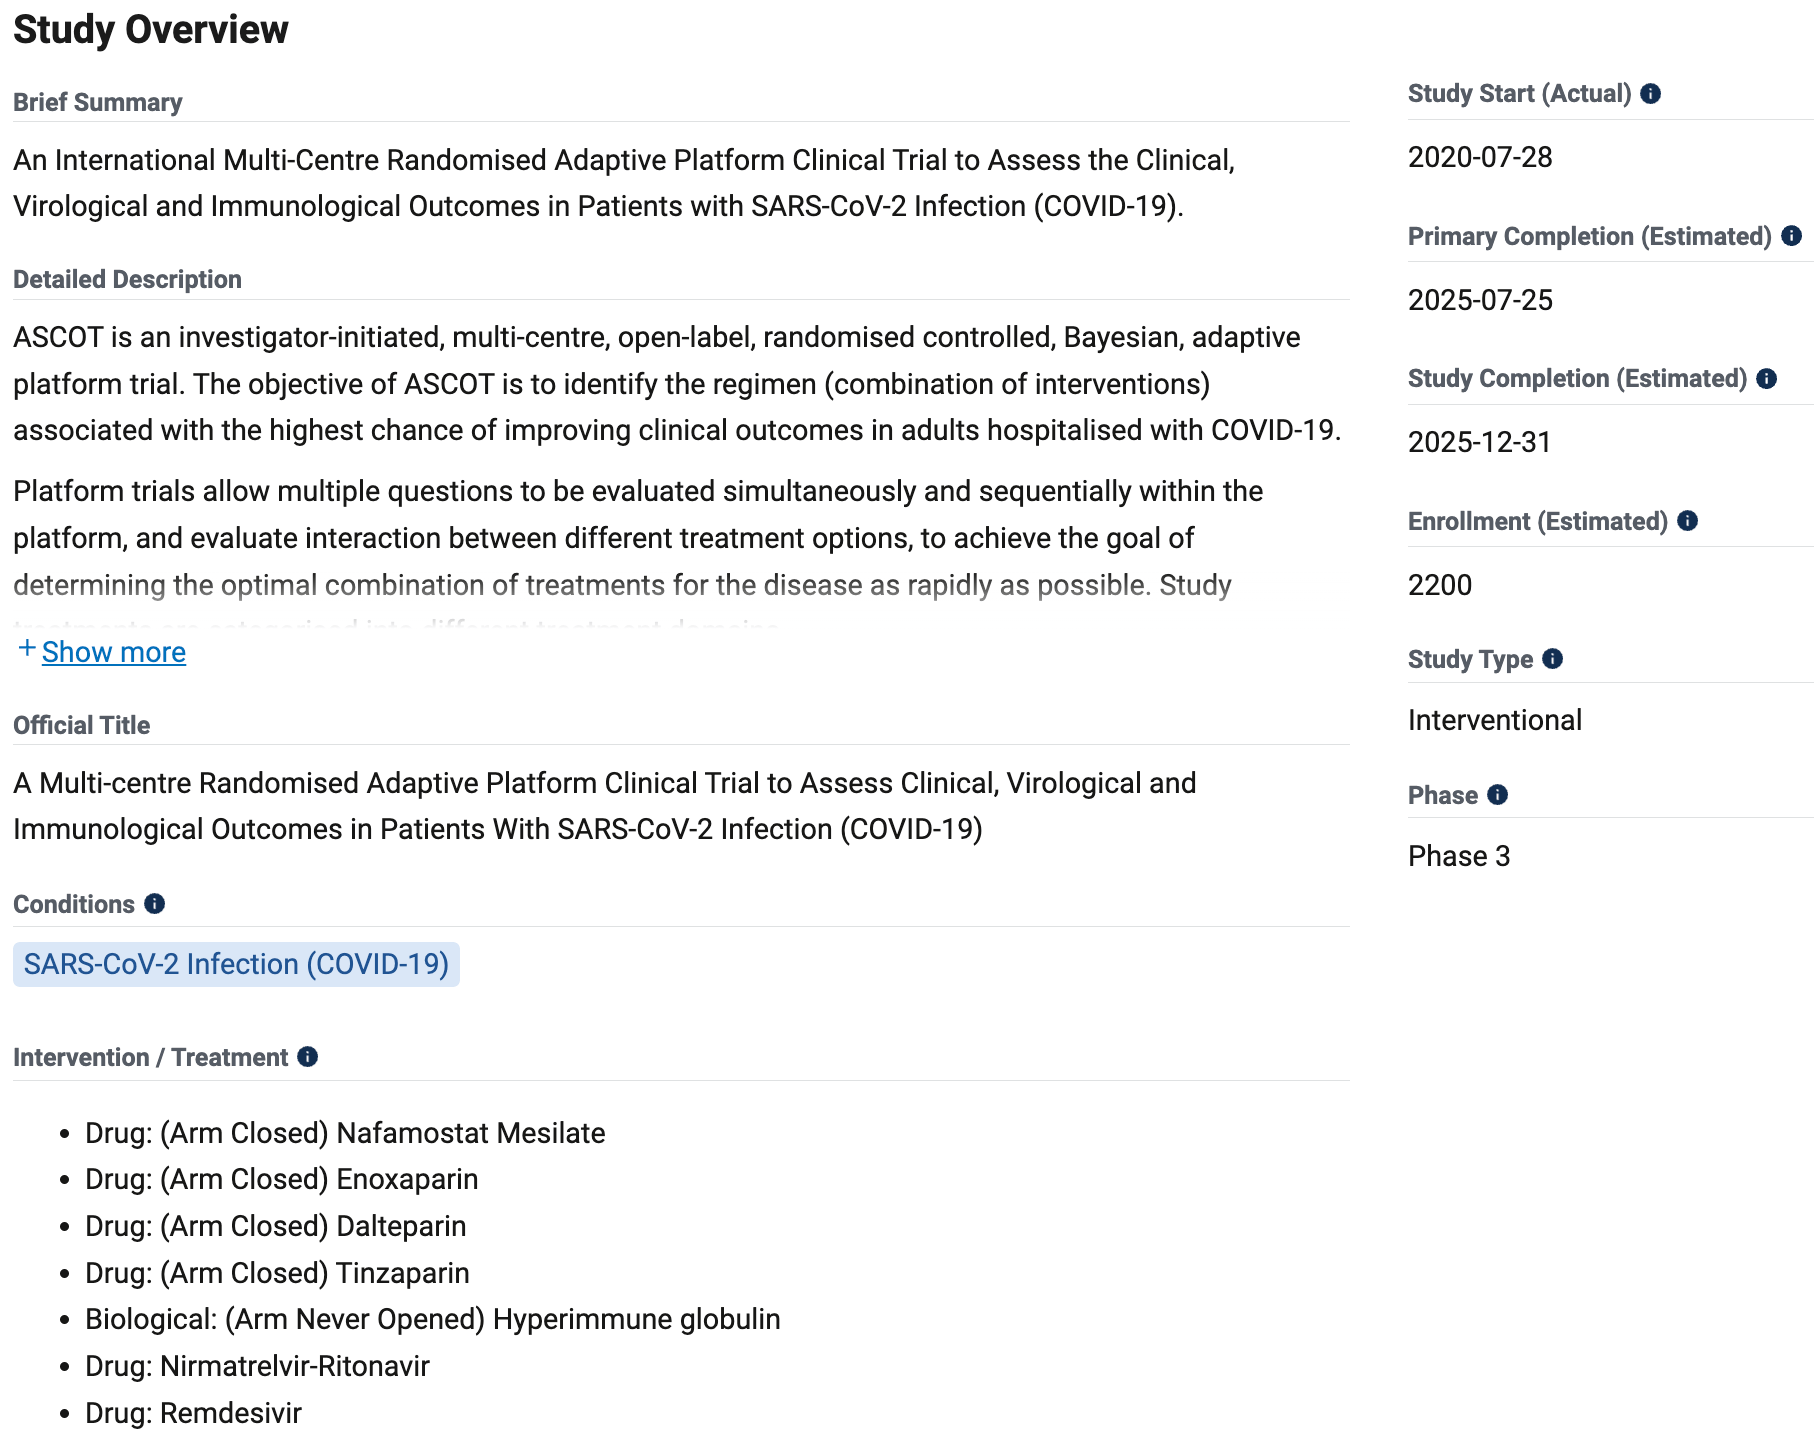Click the plus icon before Show more

pos(27,649)
